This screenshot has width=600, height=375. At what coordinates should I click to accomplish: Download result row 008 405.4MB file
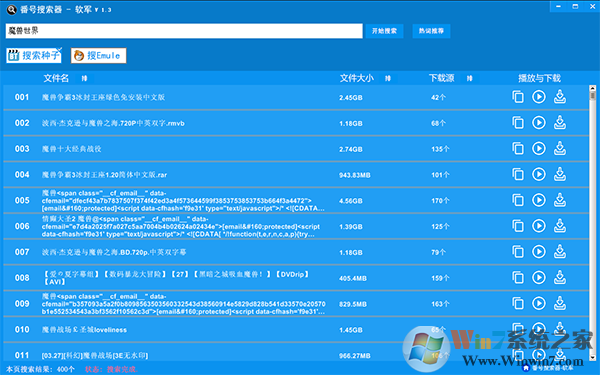pos(560,277)
